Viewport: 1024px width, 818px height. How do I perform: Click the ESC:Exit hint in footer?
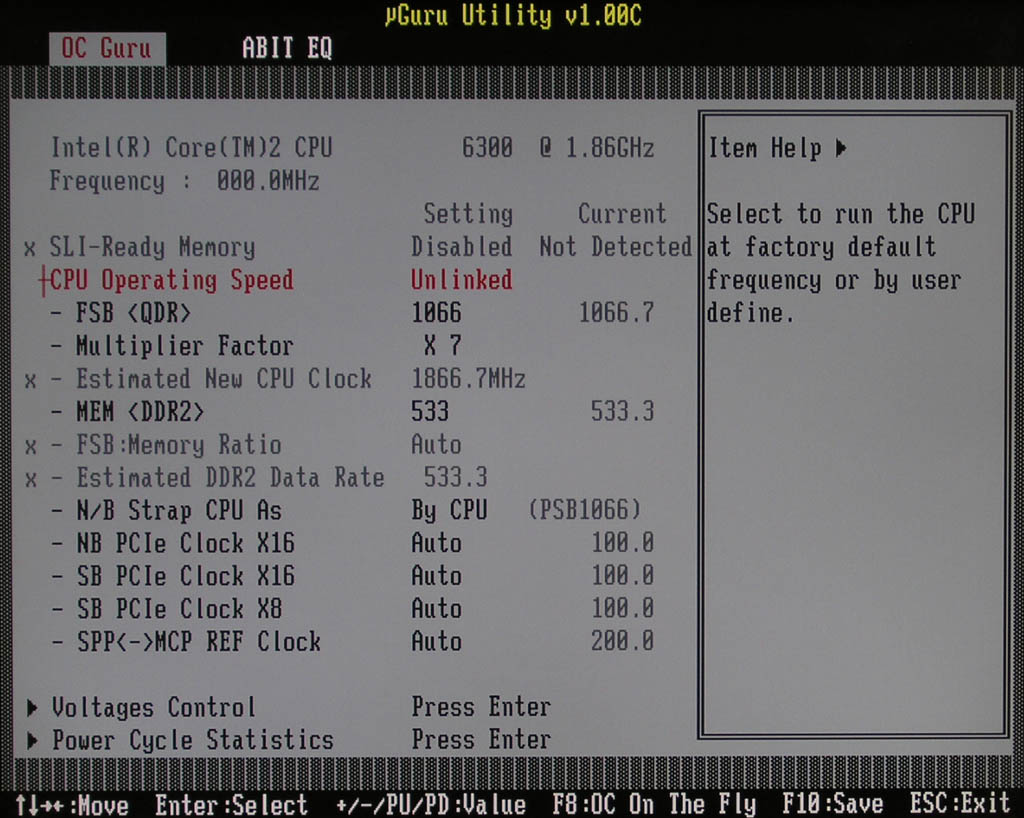pyautogui.click(x=961, y=804)
